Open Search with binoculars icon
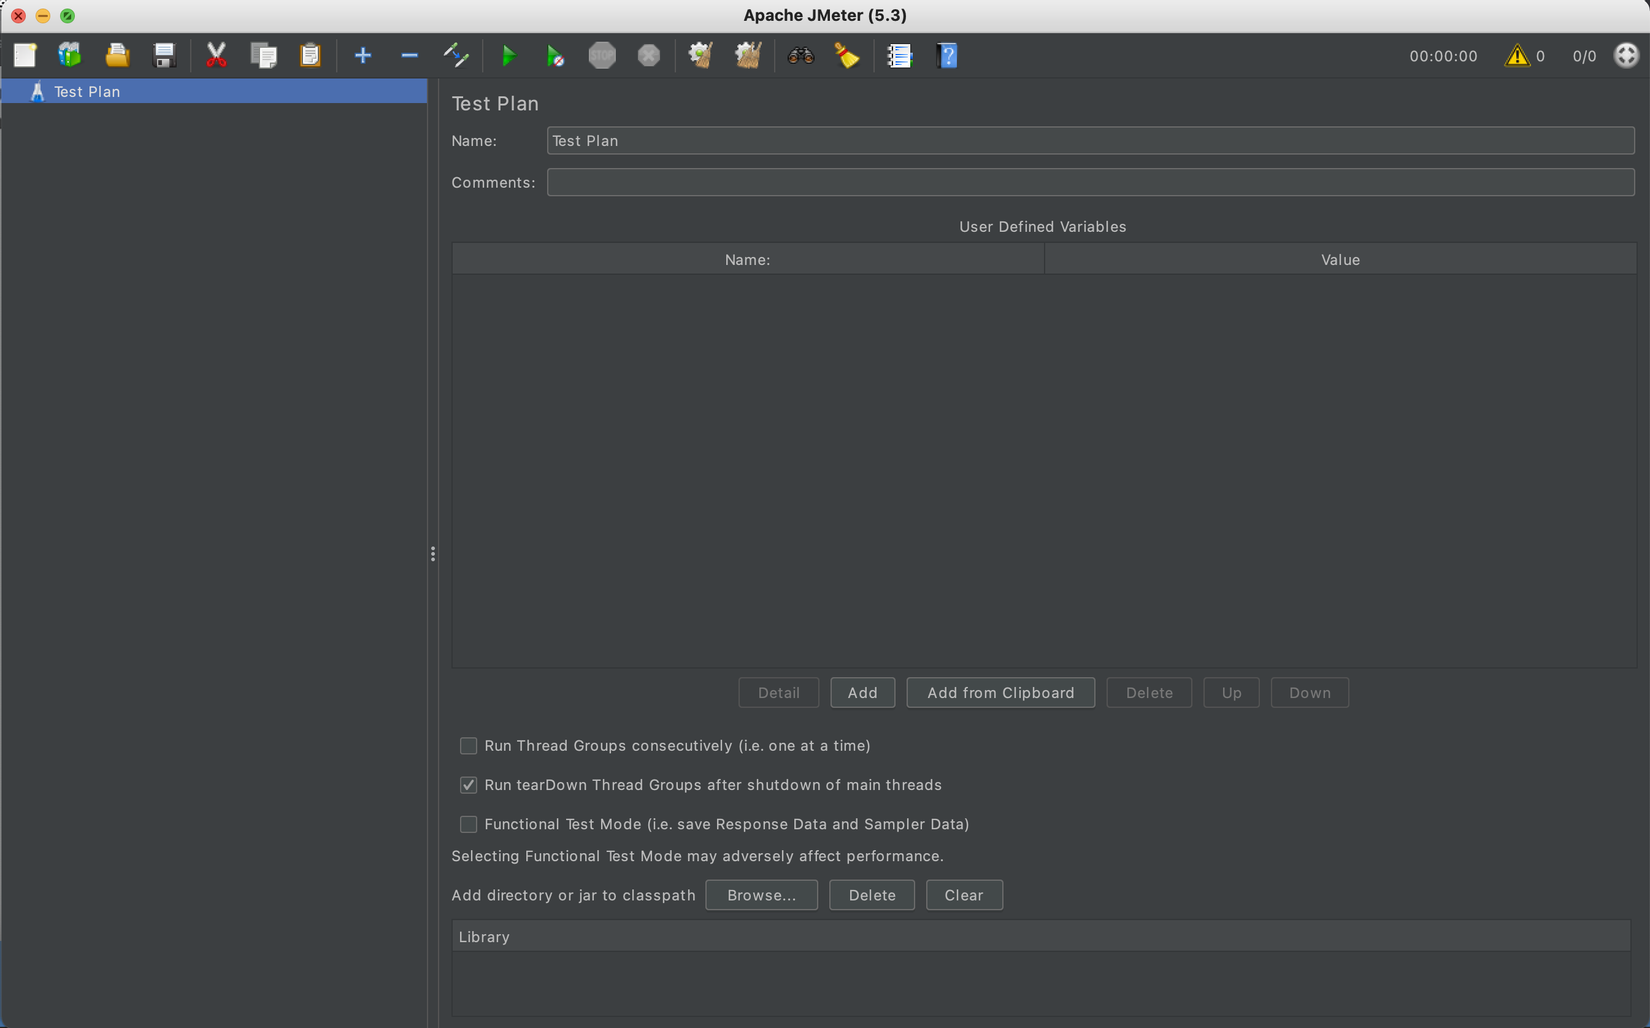This screenshot has width=1650, height=1028. 800,56
